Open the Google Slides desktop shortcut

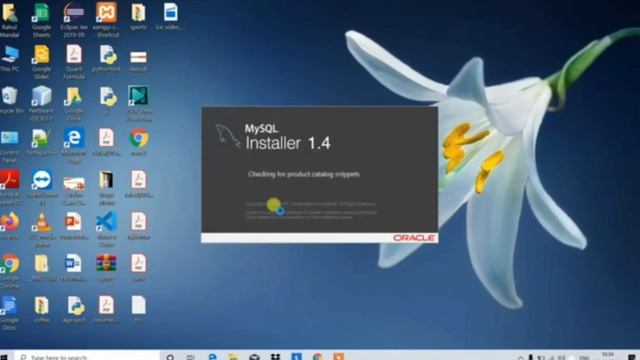pyautogui.click(x=41, y=62)
